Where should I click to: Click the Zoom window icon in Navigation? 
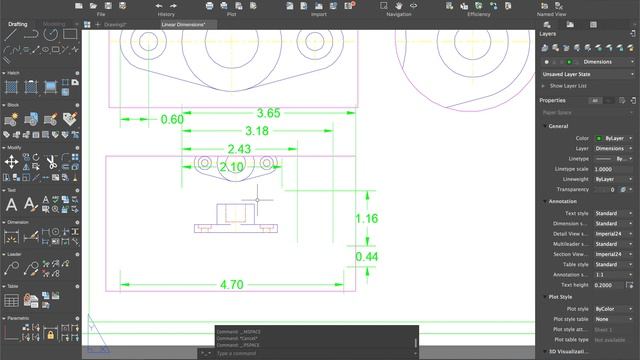point(384,6)
